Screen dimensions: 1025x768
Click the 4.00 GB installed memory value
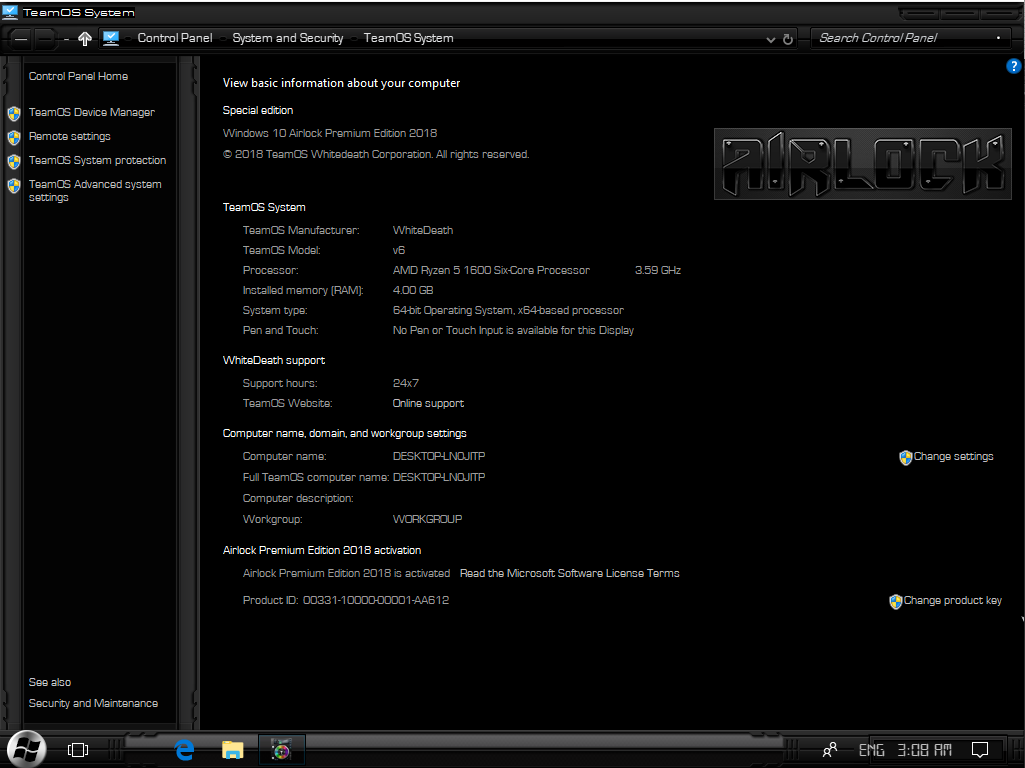click(412, 290)
